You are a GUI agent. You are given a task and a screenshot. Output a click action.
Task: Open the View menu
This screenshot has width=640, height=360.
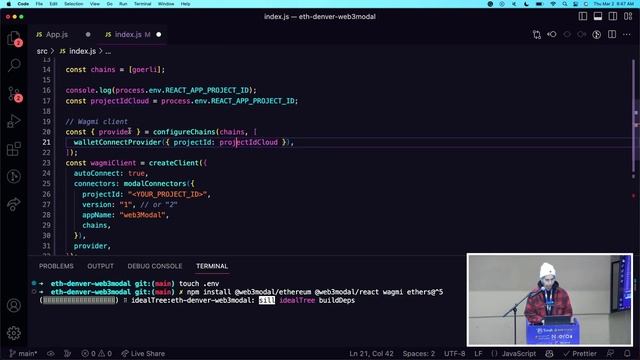[x=95, y=4]
